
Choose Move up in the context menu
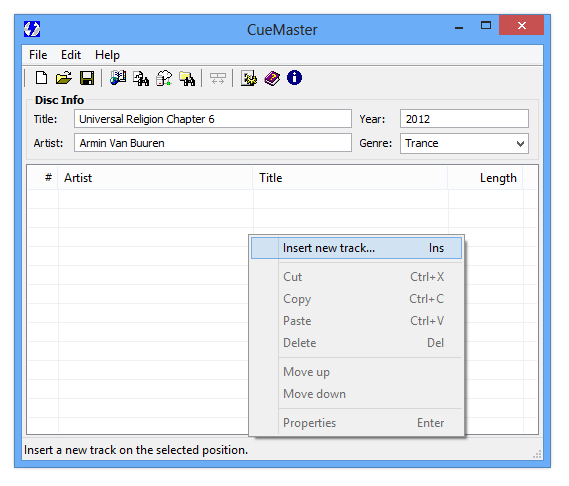(356, 372)
